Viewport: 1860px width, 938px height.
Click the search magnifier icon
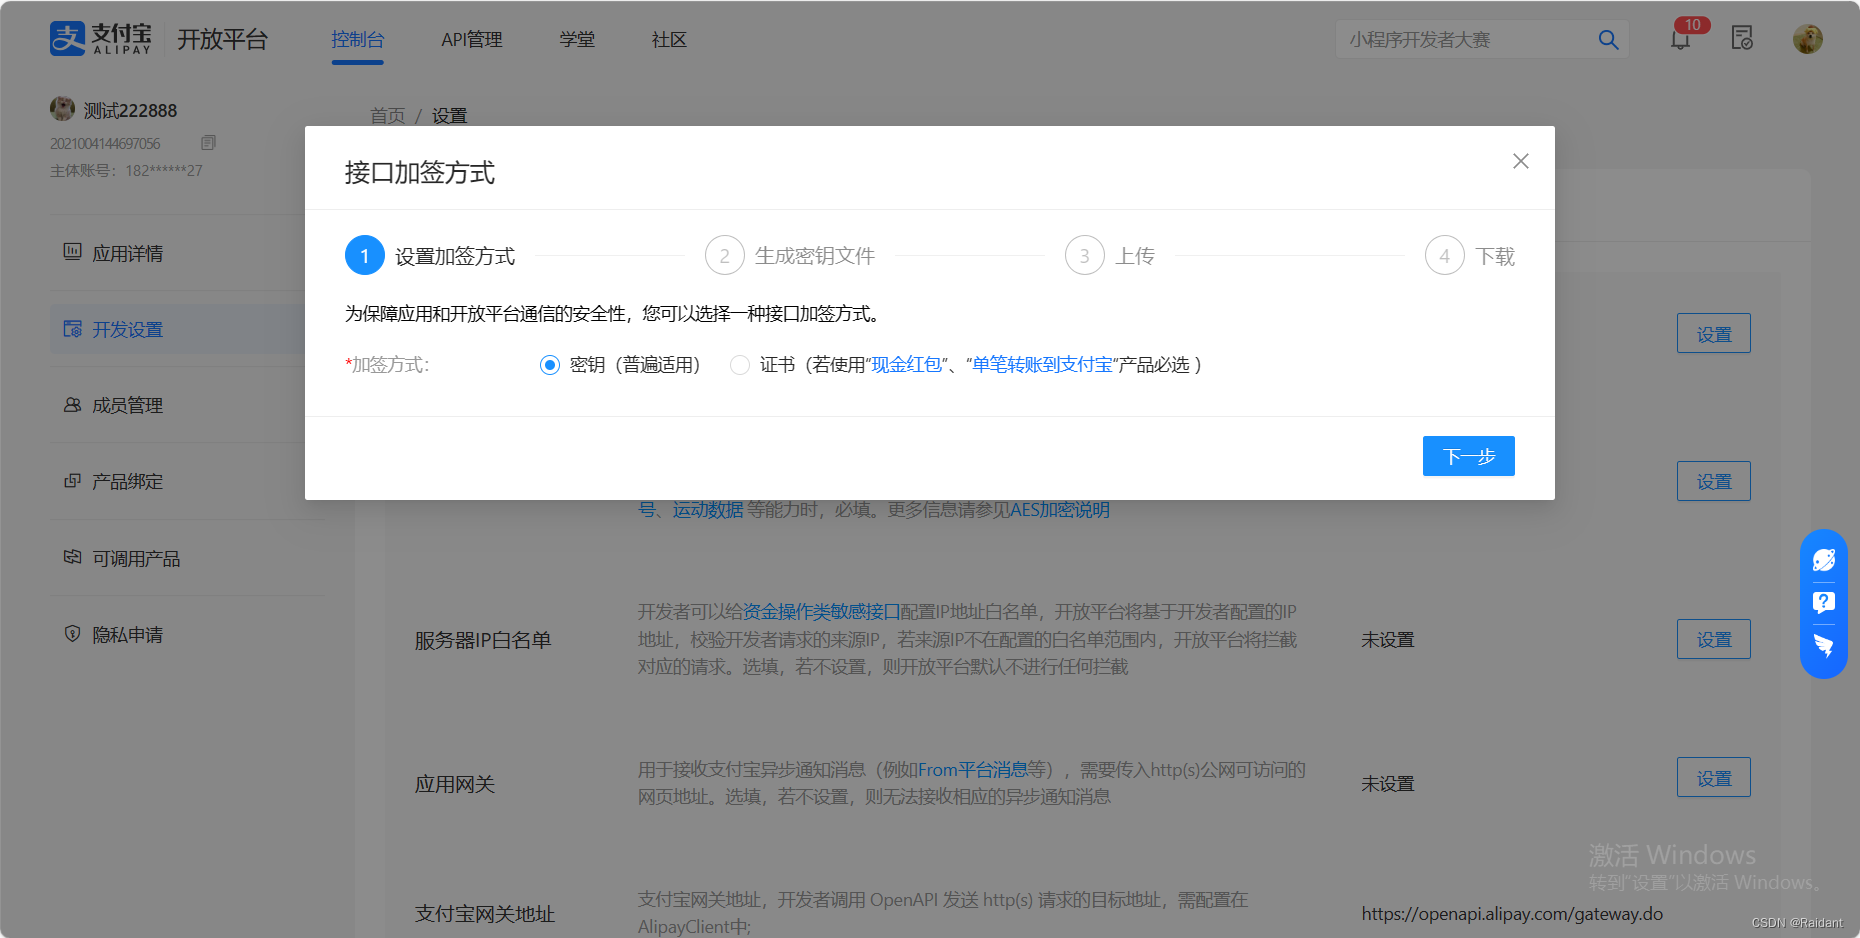coord(1608,39)
